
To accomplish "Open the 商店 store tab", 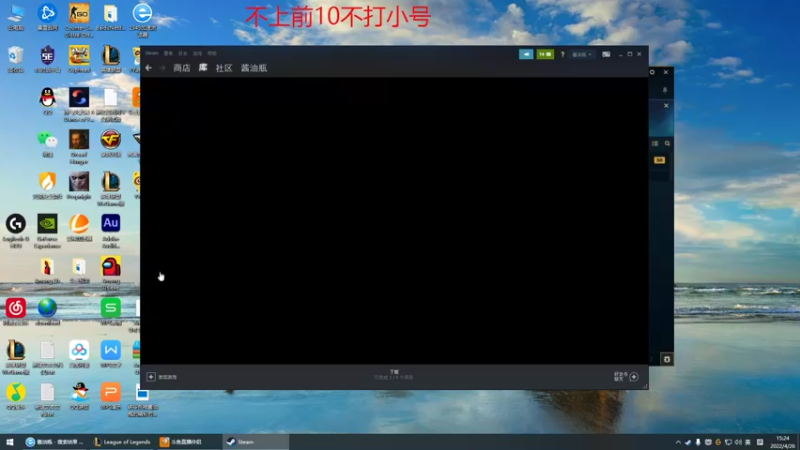I will click(182, 68).
